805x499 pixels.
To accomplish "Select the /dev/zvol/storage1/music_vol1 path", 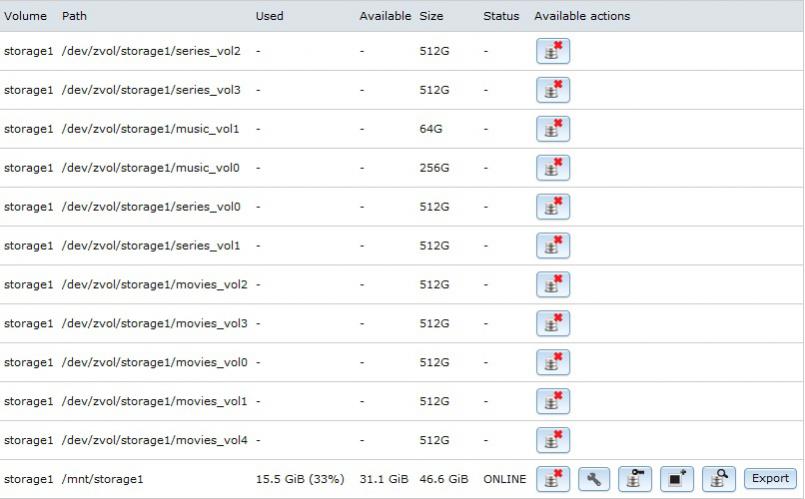I will point(150,129).
